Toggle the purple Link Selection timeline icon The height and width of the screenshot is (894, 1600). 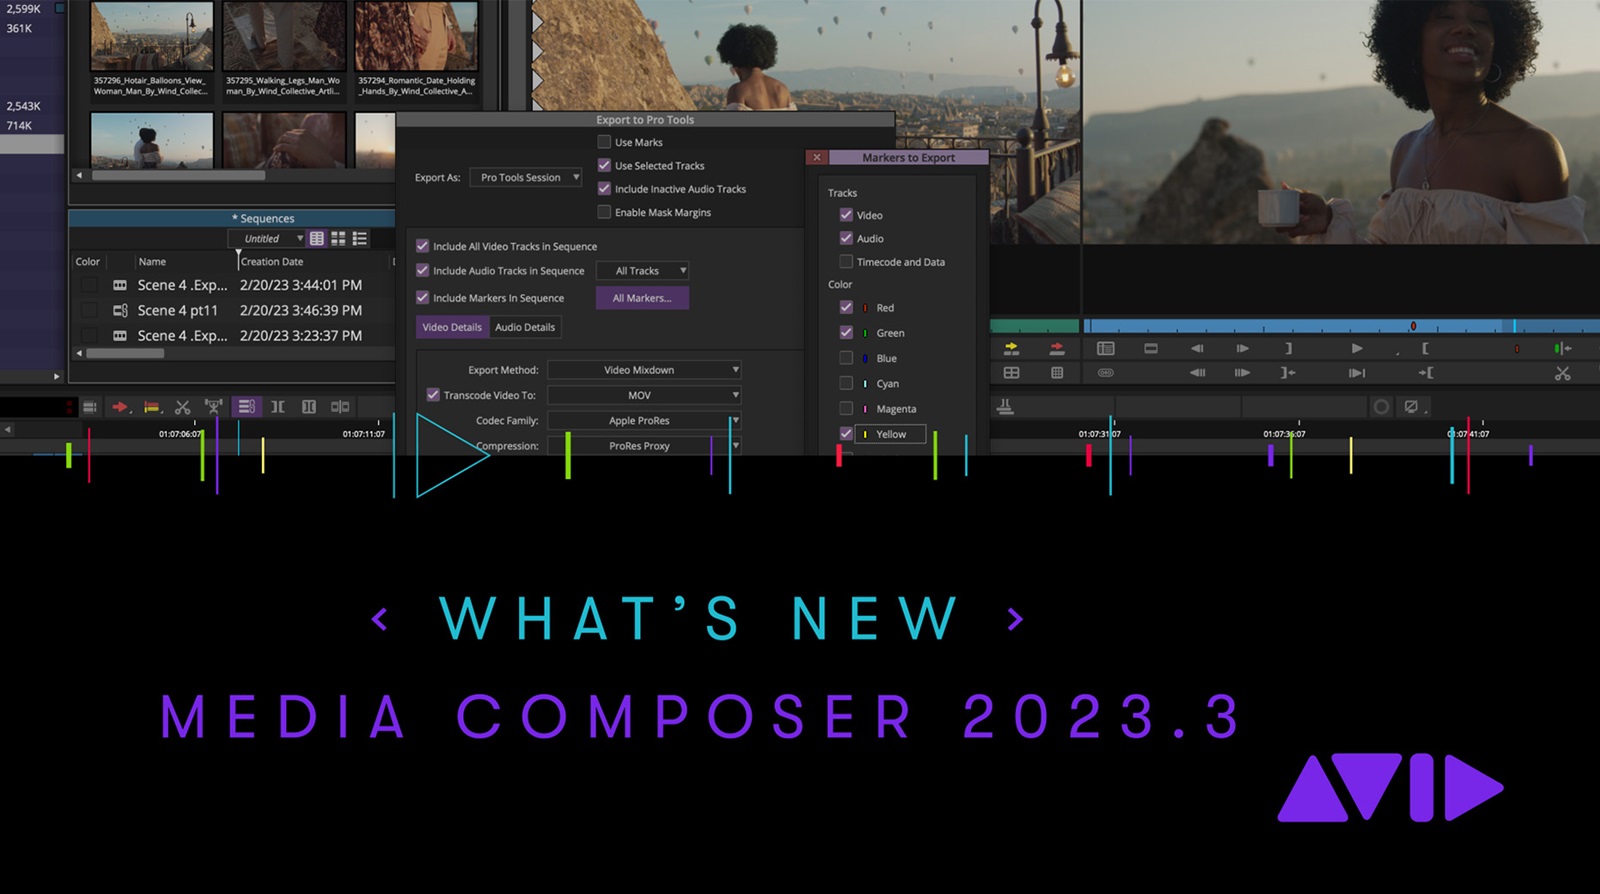(246, 407)
